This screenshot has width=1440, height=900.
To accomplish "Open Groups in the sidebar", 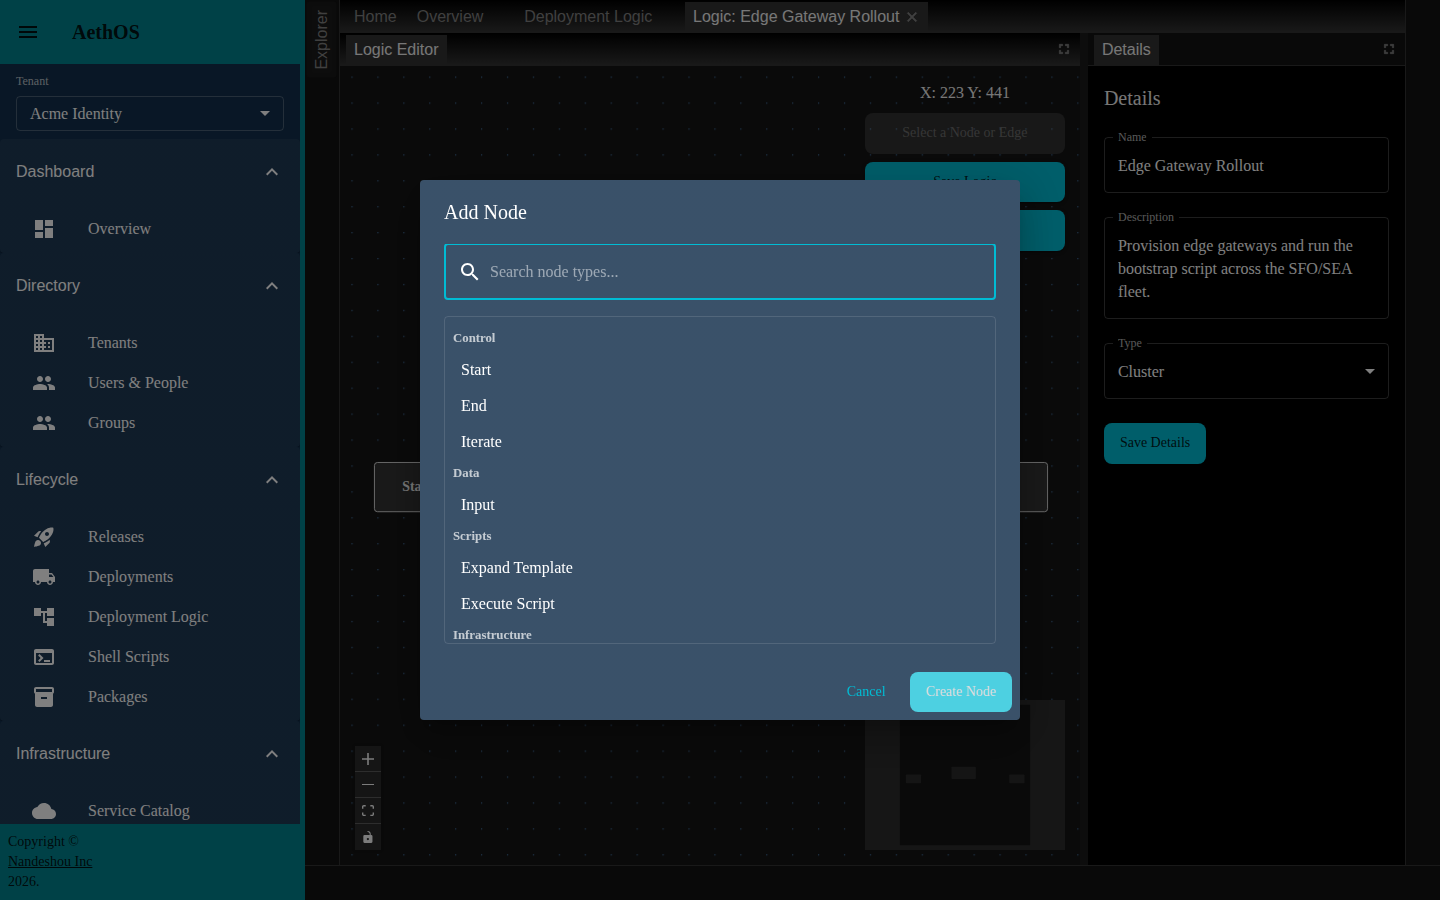I will click(150, 423).
